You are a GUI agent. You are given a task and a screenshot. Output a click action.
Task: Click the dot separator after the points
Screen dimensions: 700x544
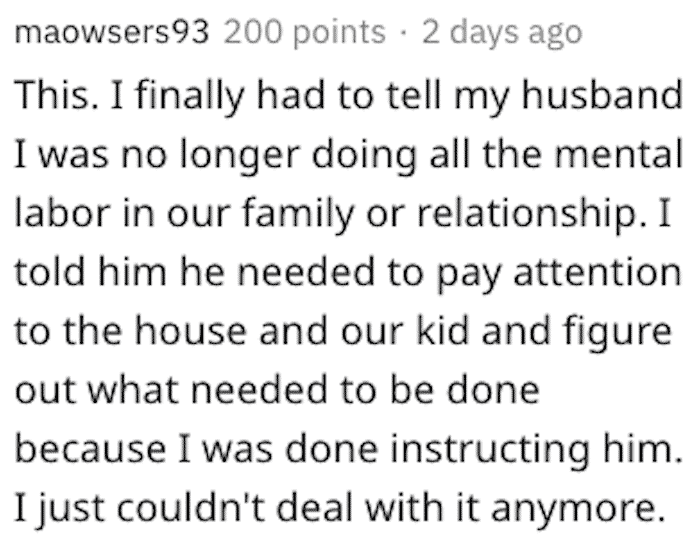point(404,33)
